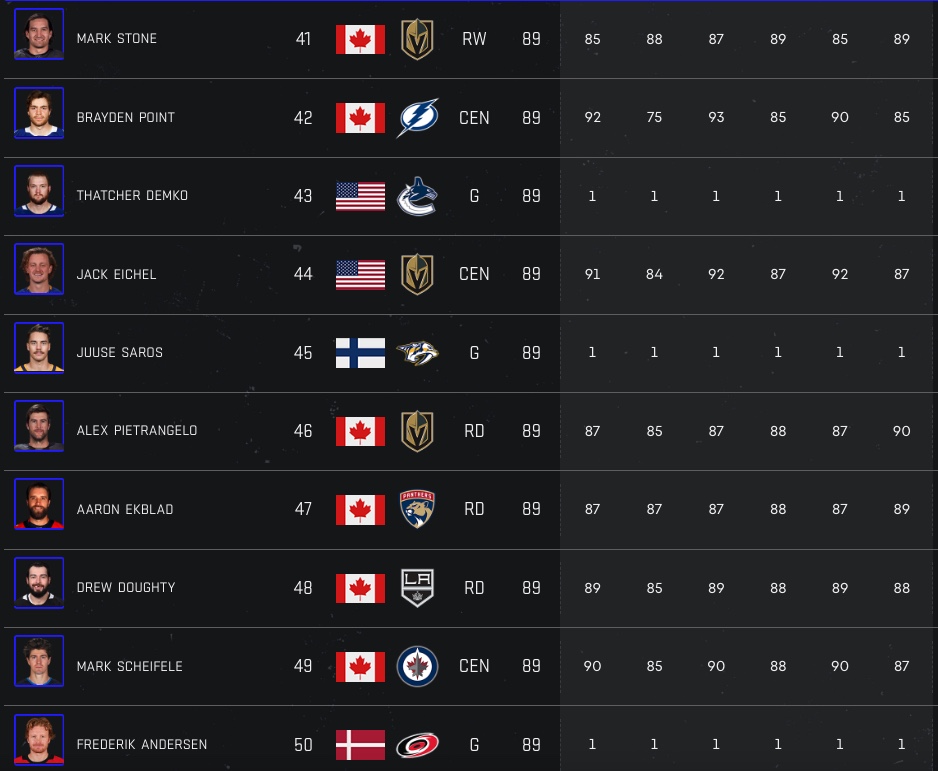The image size is (938, 771).
Task: Click the Tampa Bay Lightning team logo
Action: [417, 118]
